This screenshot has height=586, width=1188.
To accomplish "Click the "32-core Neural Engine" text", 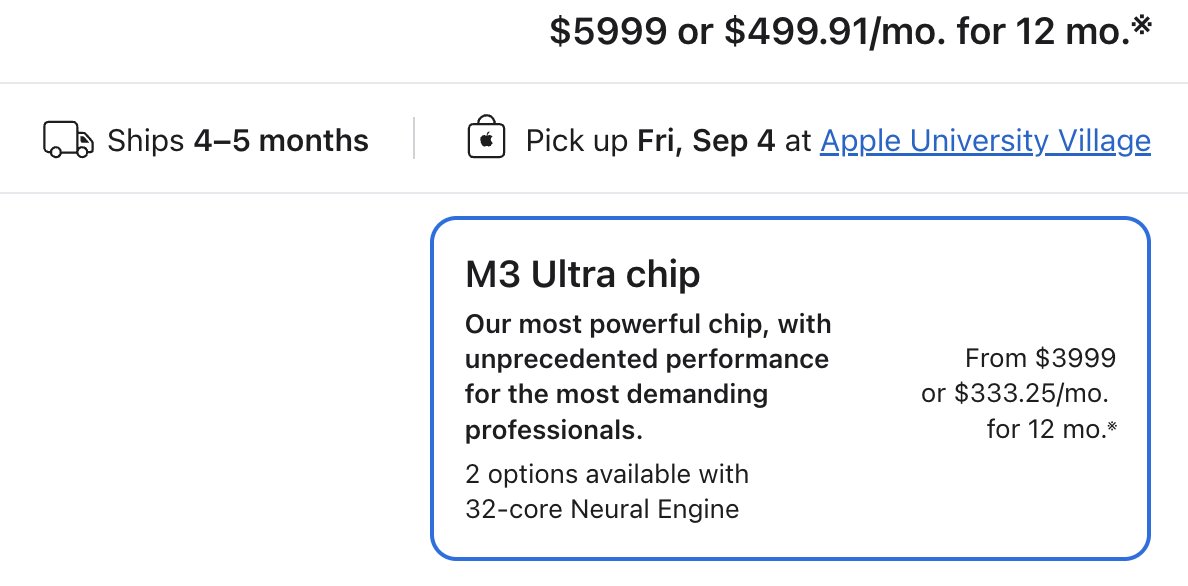I will click(x=602, y=509).
